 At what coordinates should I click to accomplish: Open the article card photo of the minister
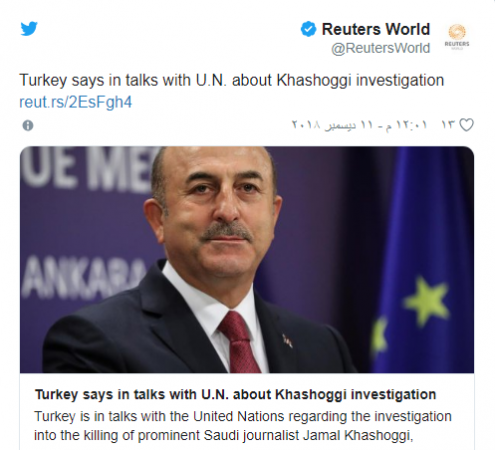(247, 259)
